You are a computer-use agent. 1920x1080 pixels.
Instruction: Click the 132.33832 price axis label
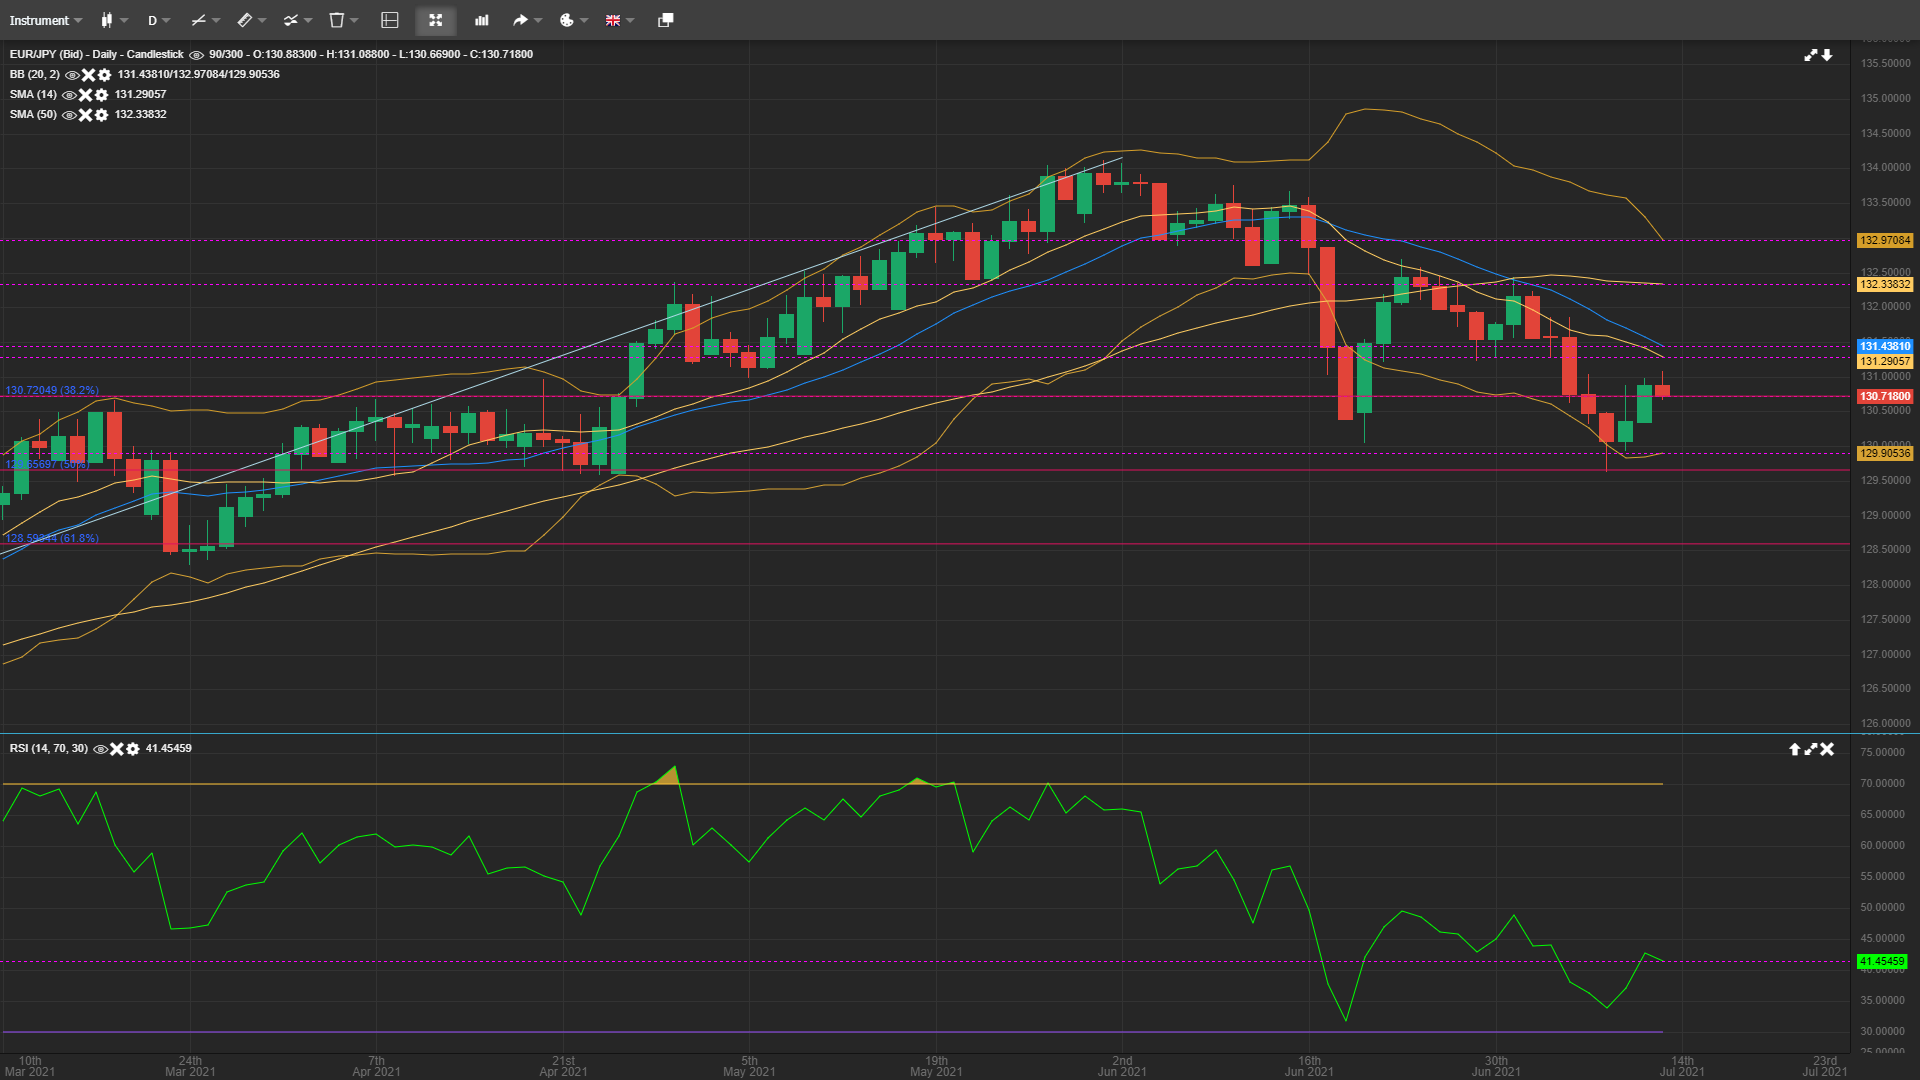pyautogui.click(x=1885, y=284)
